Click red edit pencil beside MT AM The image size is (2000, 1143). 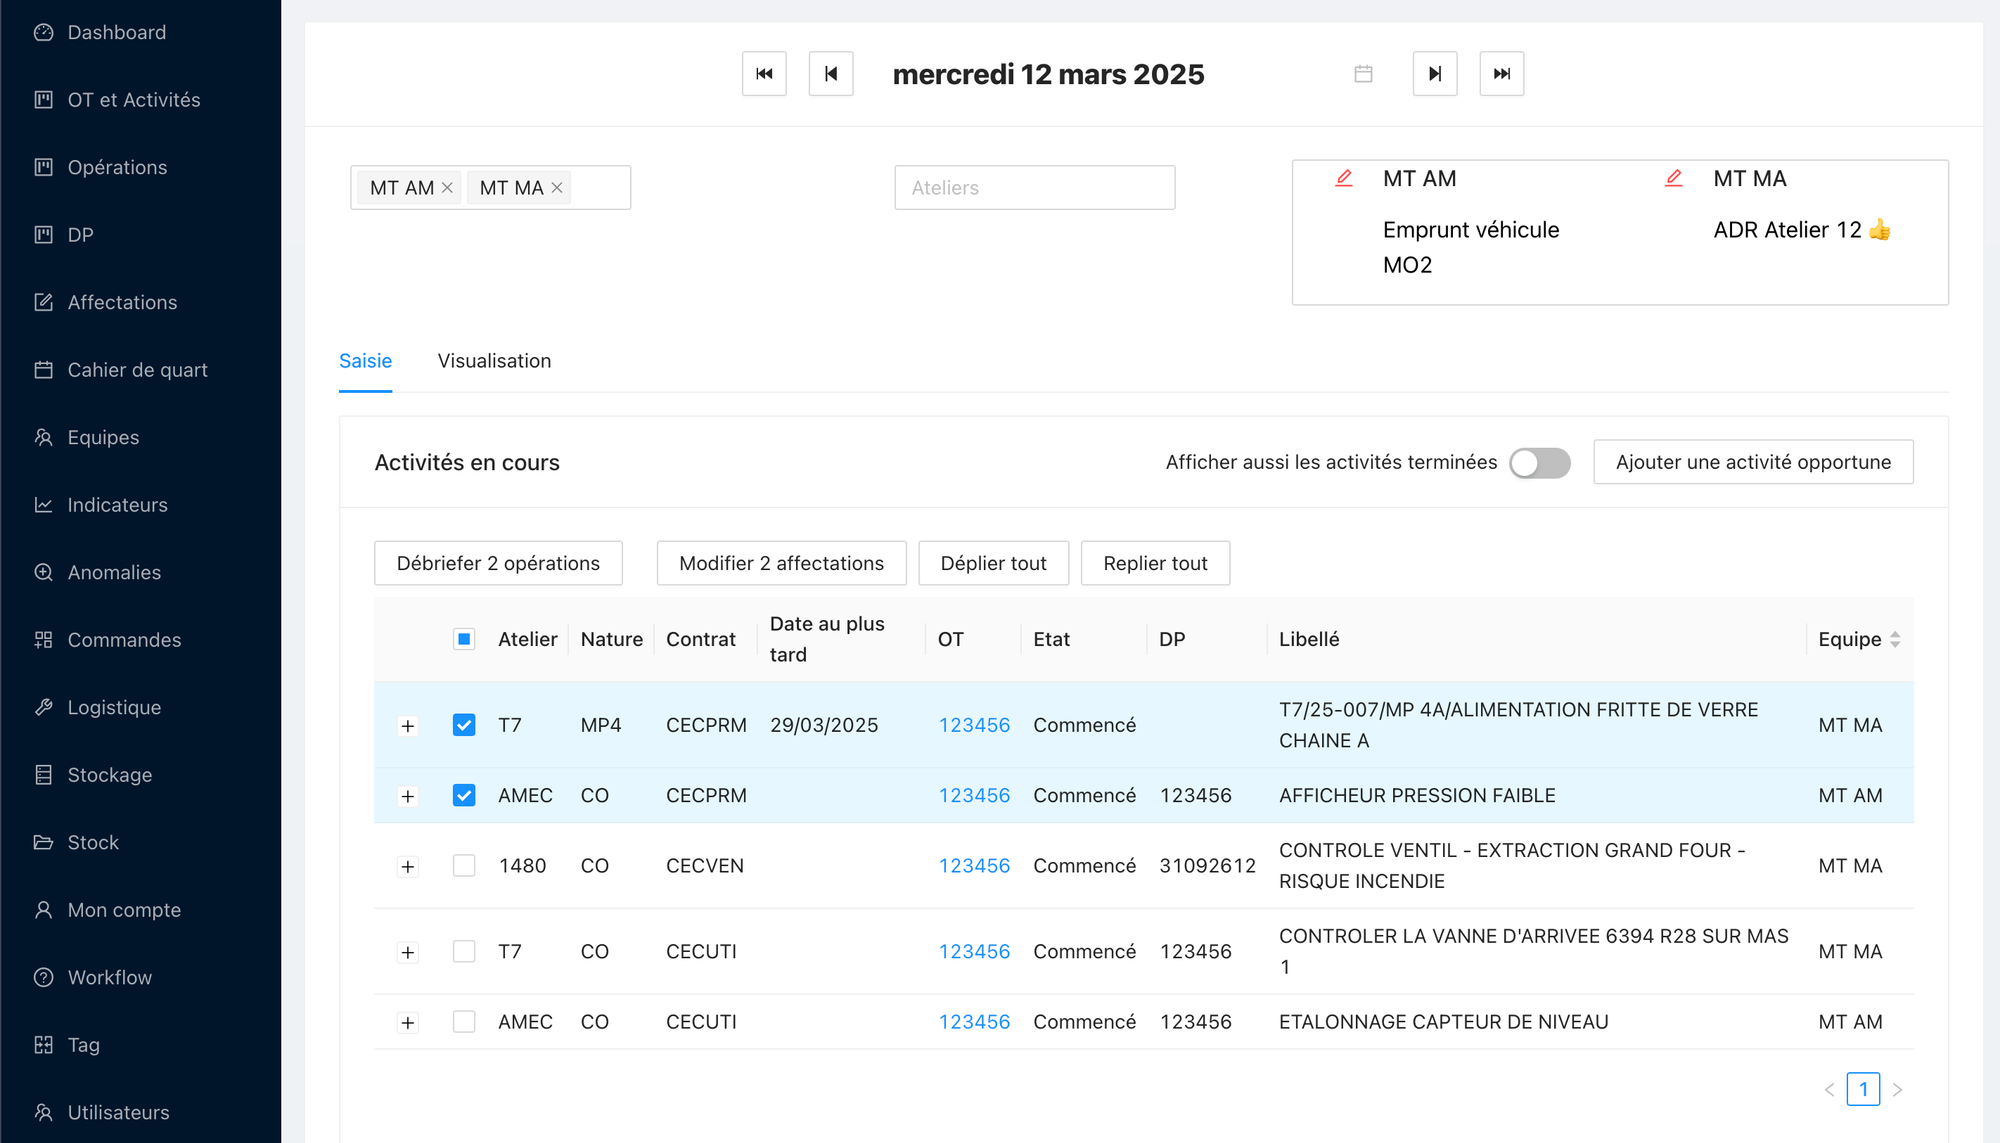point(1344,178)
